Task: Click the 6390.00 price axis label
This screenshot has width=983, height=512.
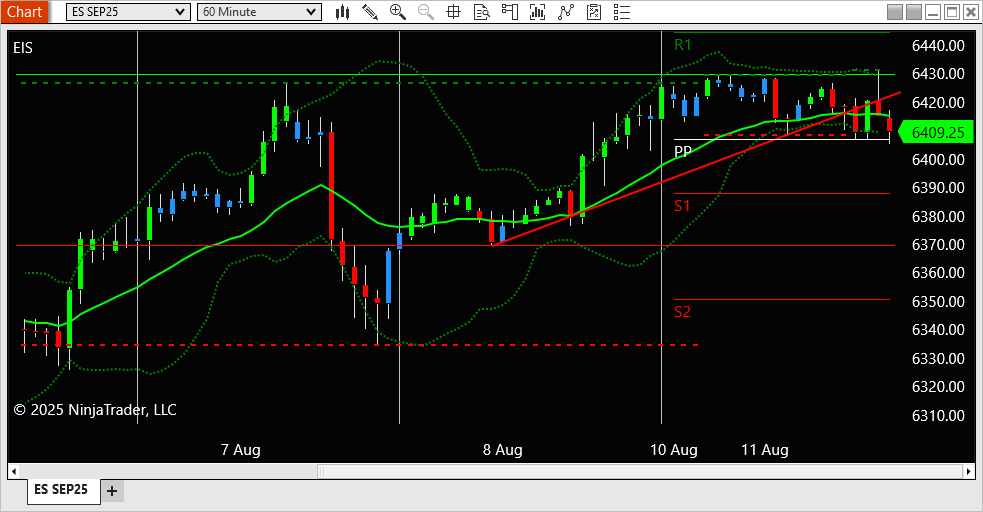Action: point(938,188)
